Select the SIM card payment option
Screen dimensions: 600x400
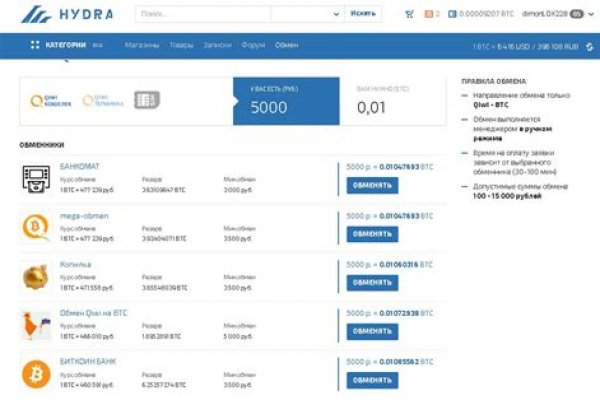(146, 100)
